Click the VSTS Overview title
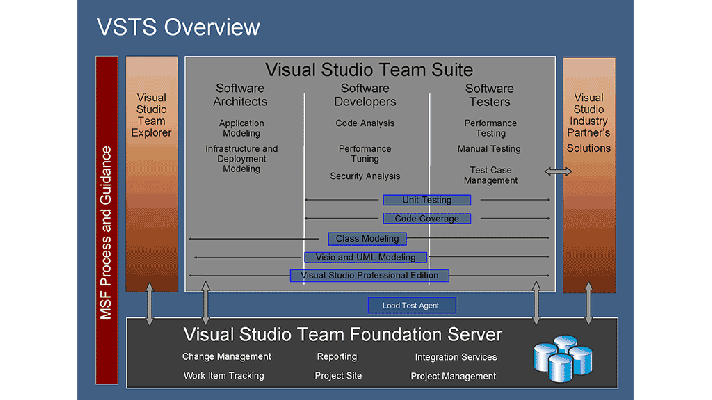 (x=178, y=27)
